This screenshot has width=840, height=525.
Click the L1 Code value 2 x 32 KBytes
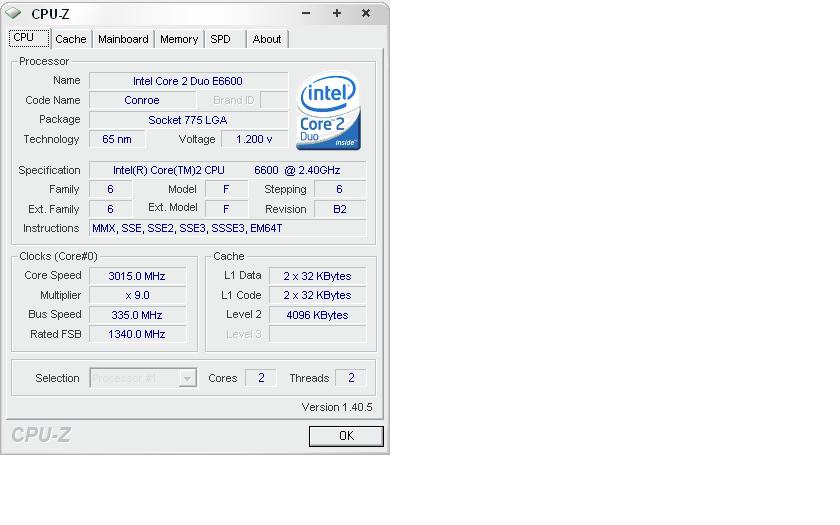tap(317, 295)
